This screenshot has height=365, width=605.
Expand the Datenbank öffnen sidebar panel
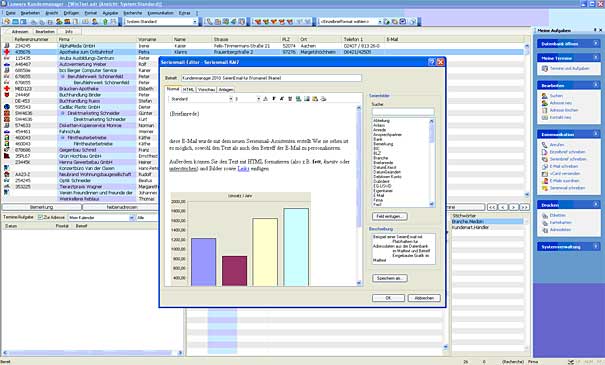596,44
